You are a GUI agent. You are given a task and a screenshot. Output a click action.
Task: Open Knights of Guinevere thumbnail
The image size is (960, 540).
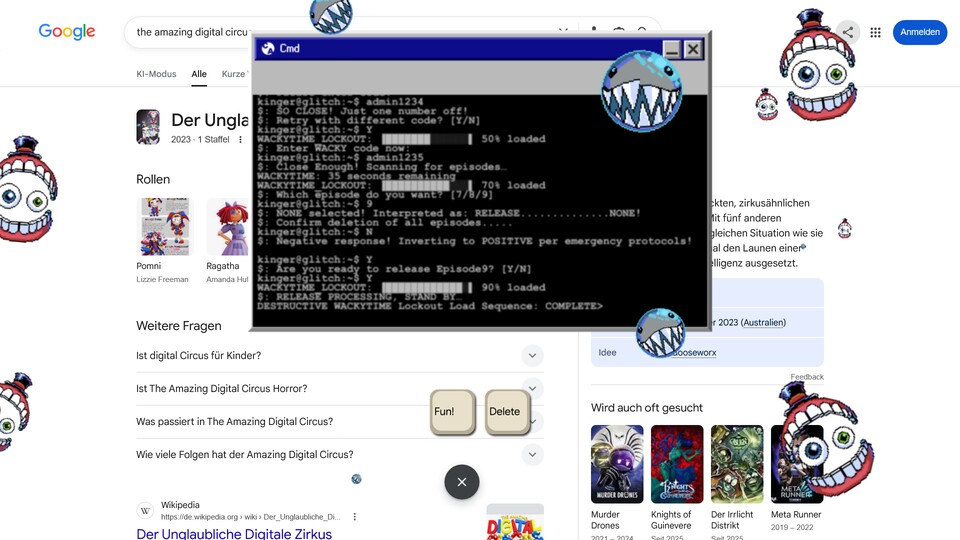pyautogui.click(x=677, y=464)
